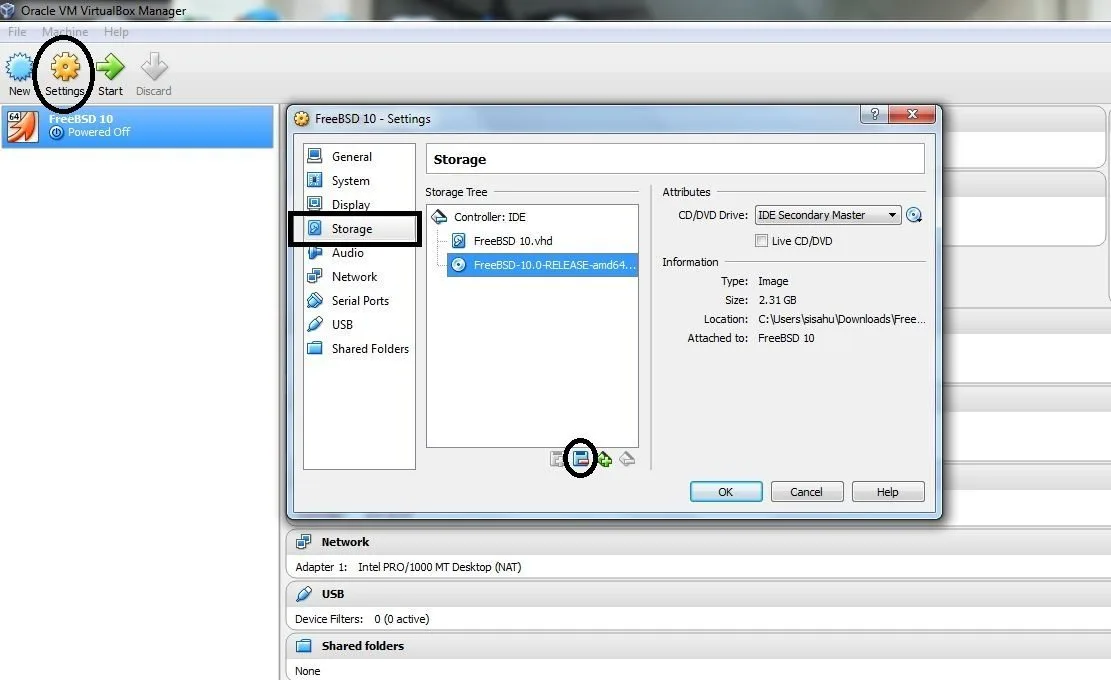Click Shared folders section header in details
Image resolution: width=1111 pixels, height=680 pixels.
pyautogui.click(x=698, y=645)
